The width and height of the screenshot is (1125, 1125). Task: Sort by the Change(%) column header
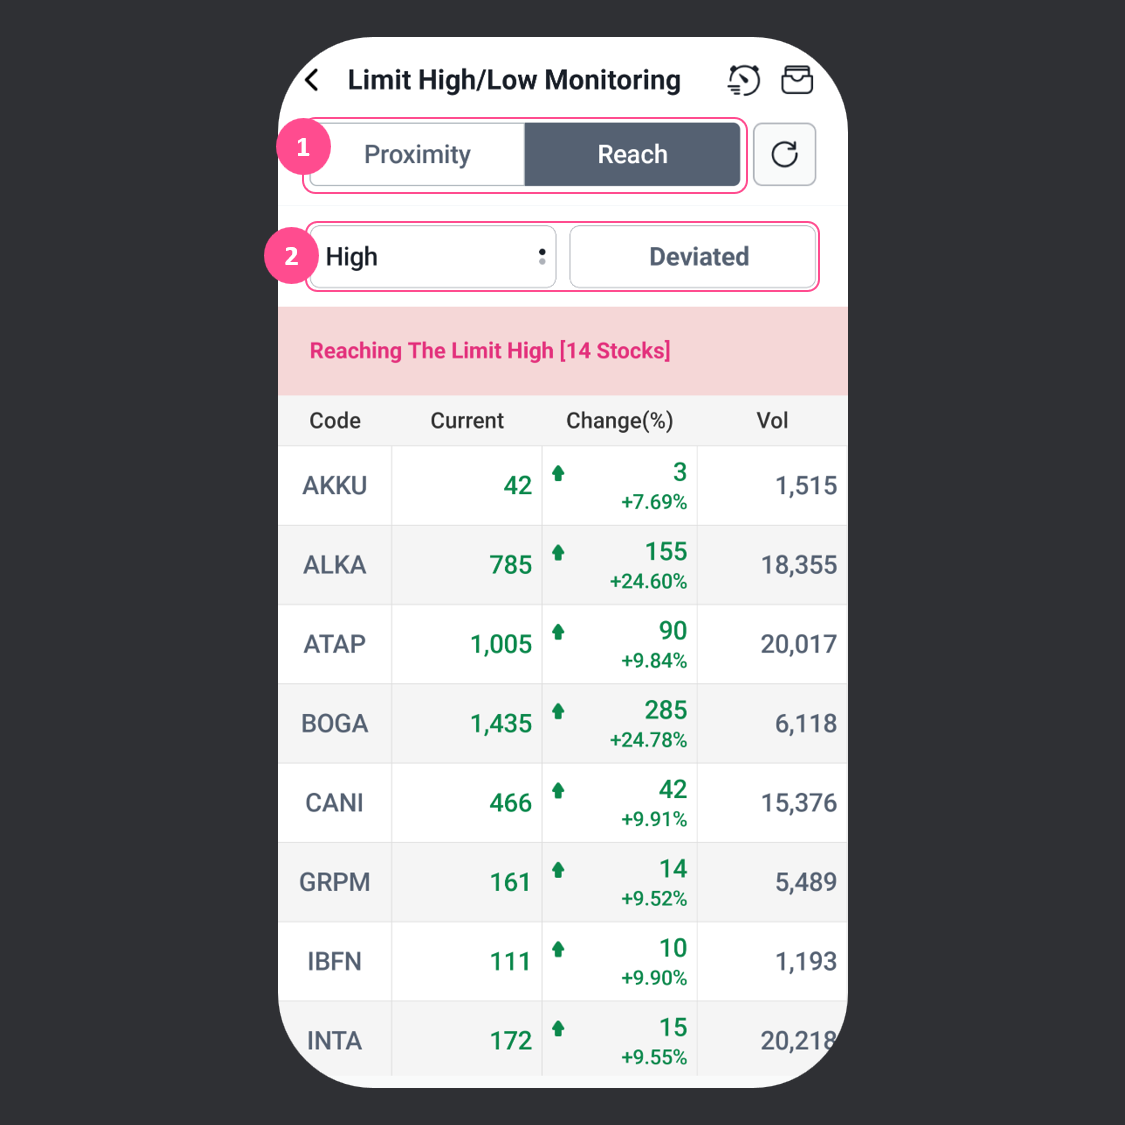[619, 421]
